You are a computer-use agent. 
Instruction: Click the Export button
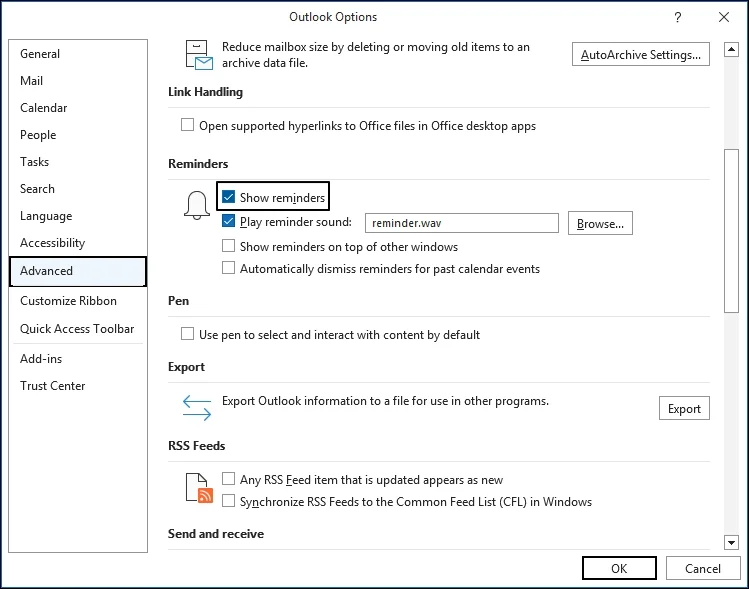point(684,408)
